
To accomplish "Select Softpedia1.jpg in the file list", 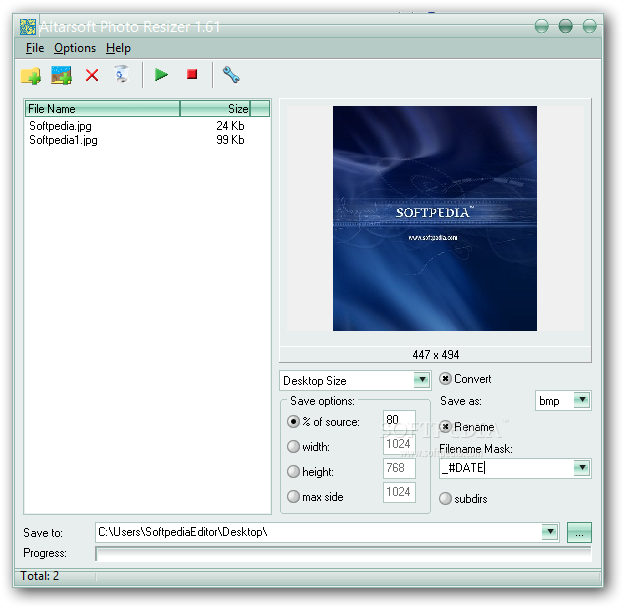I will [63, 140].
